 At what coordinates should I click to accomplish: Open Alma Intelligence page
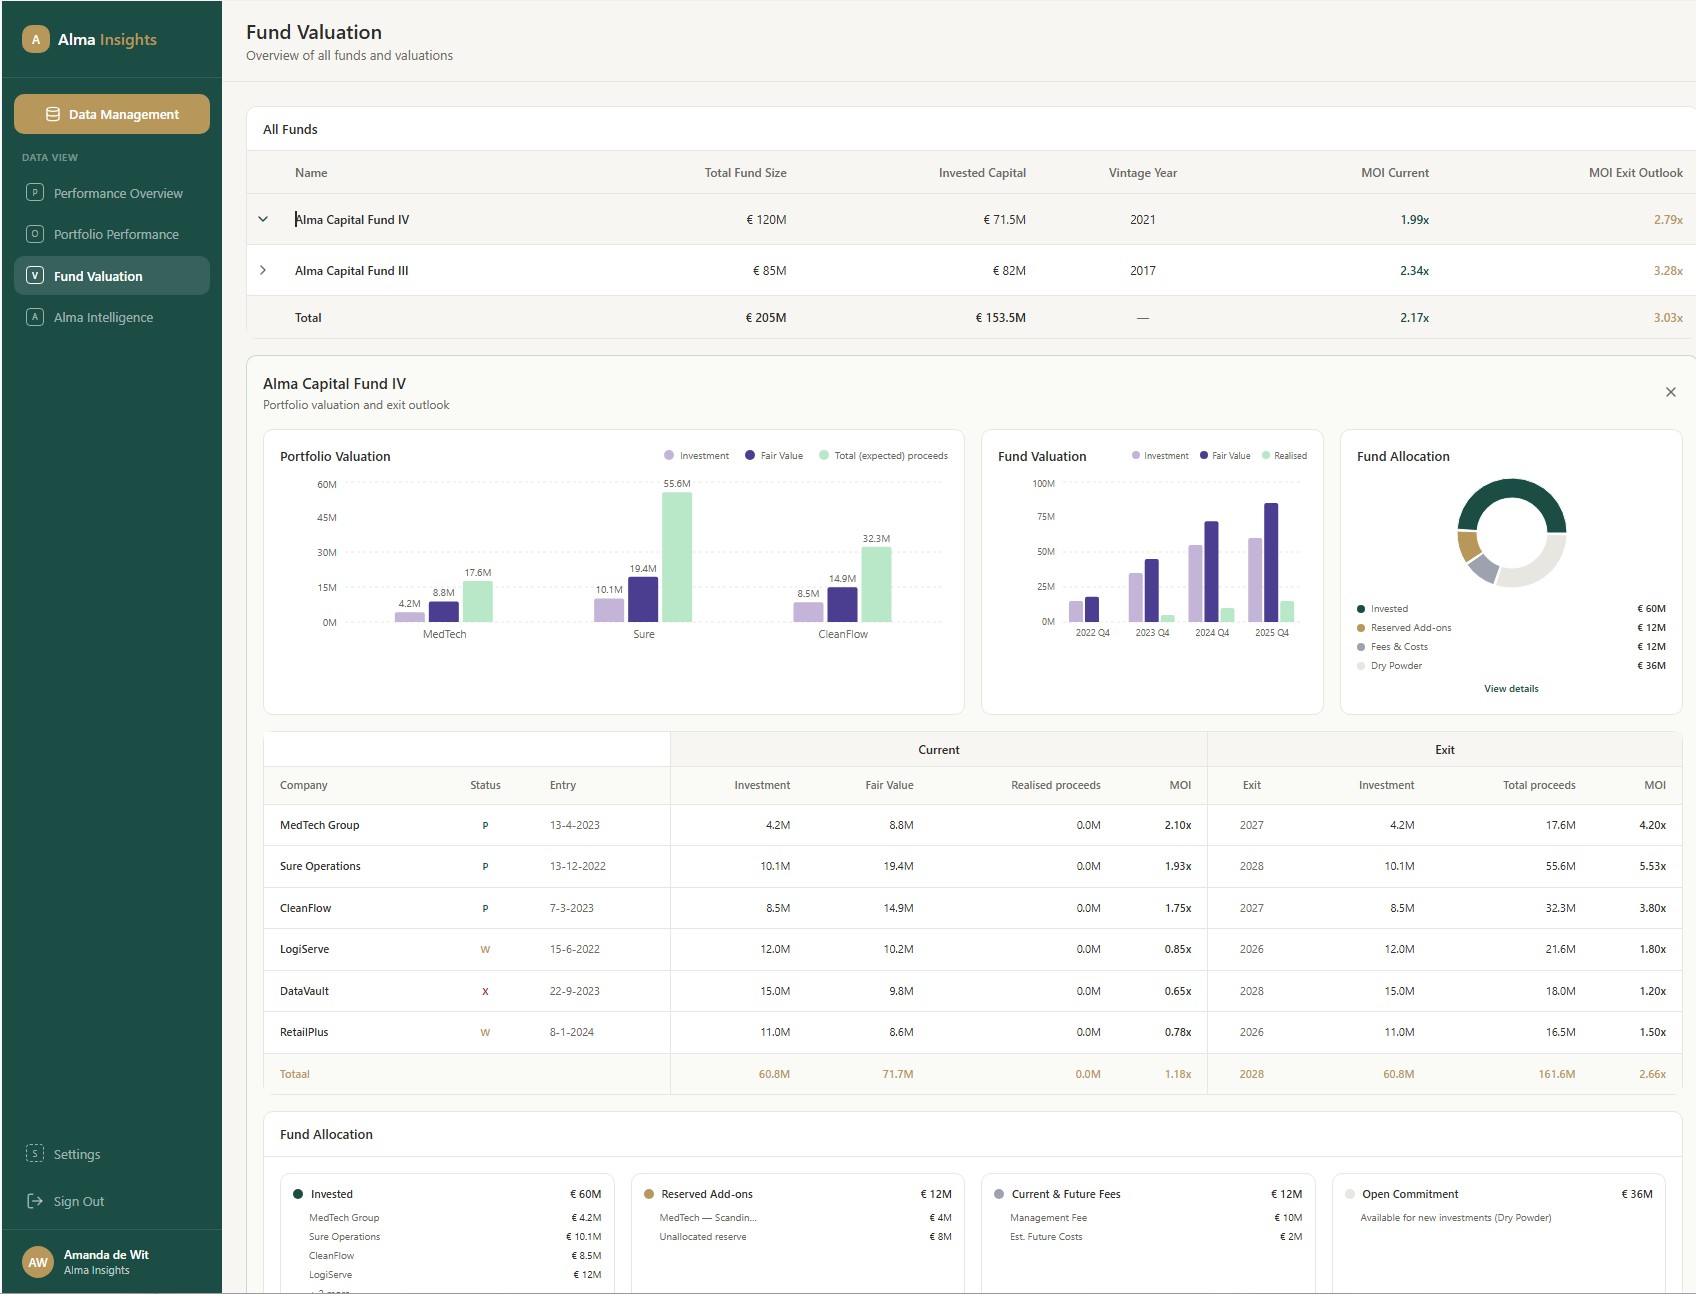click(x=112, y=317)
